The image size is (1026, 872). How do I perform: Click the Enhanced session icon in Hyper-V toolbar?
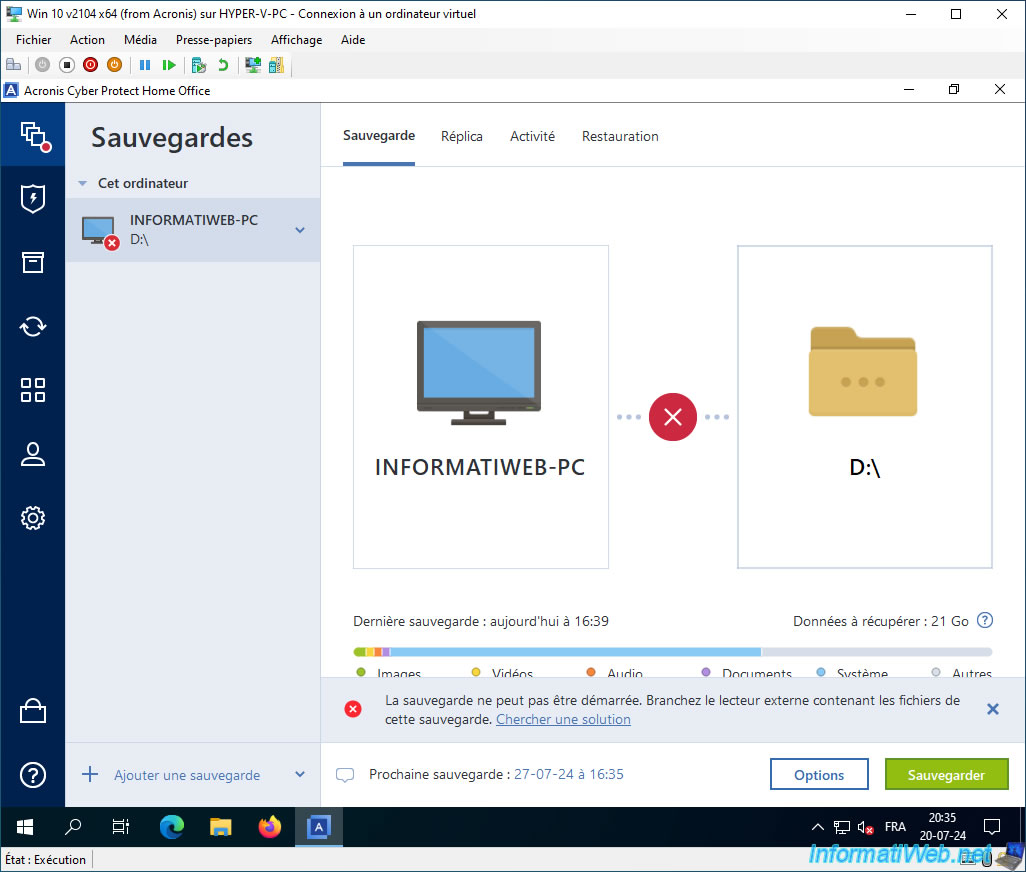[253, 65]
